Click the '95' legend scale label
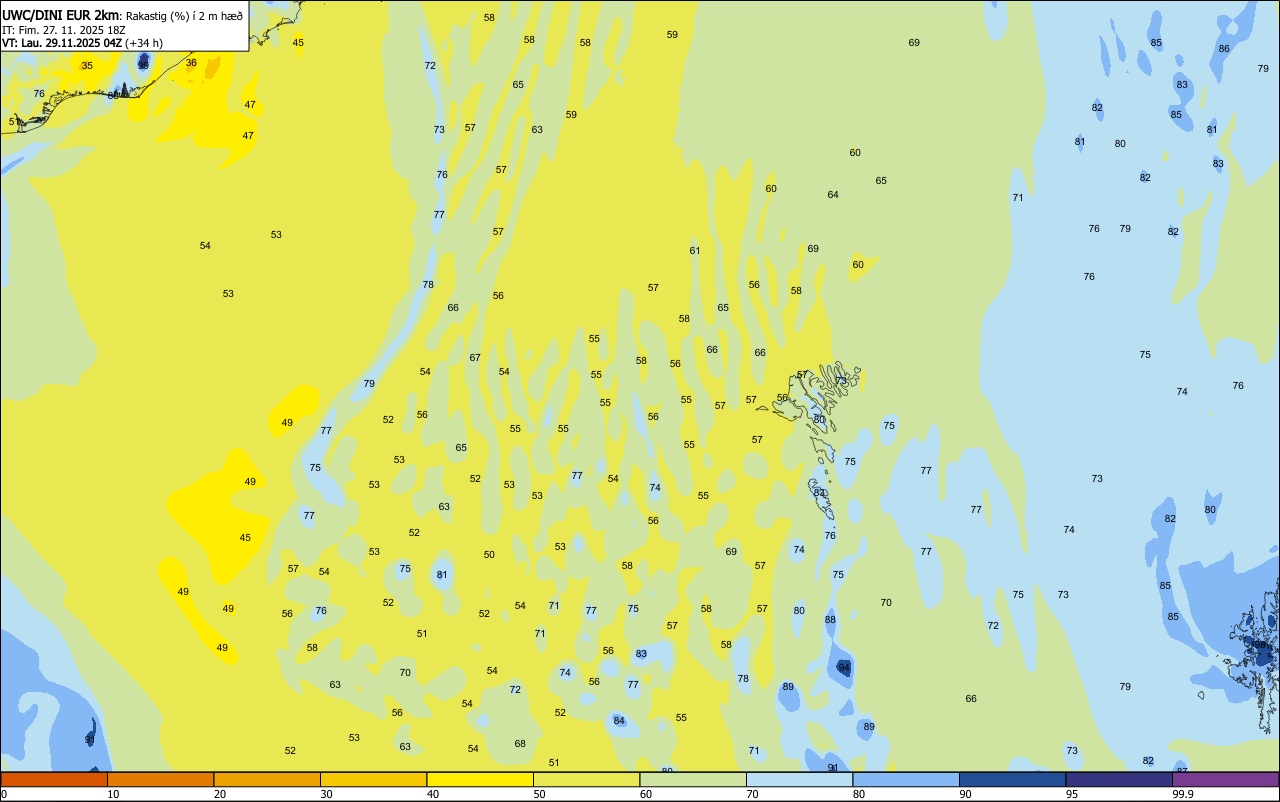The width and height of the screenshot is (1280, 802). click(x=1072, y=794)
